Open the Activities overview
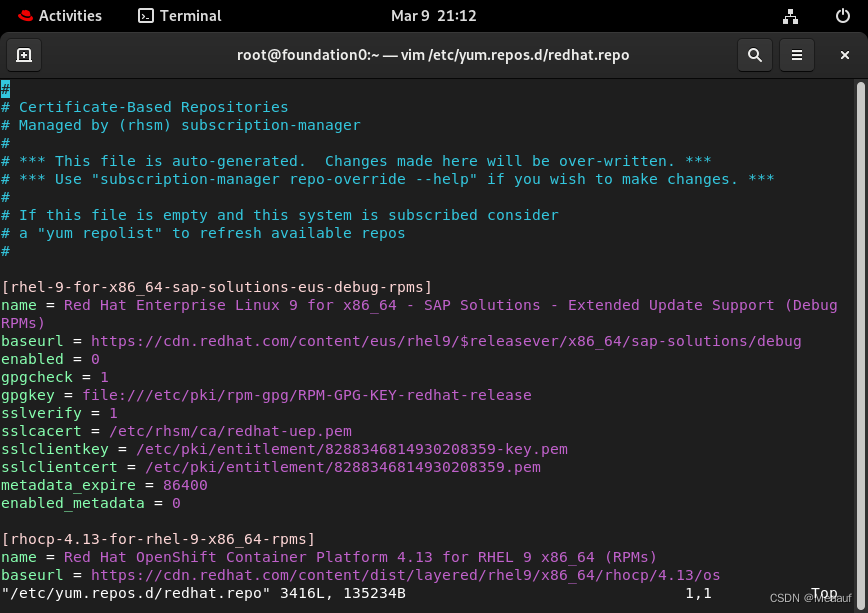 [x=70, y=16]
